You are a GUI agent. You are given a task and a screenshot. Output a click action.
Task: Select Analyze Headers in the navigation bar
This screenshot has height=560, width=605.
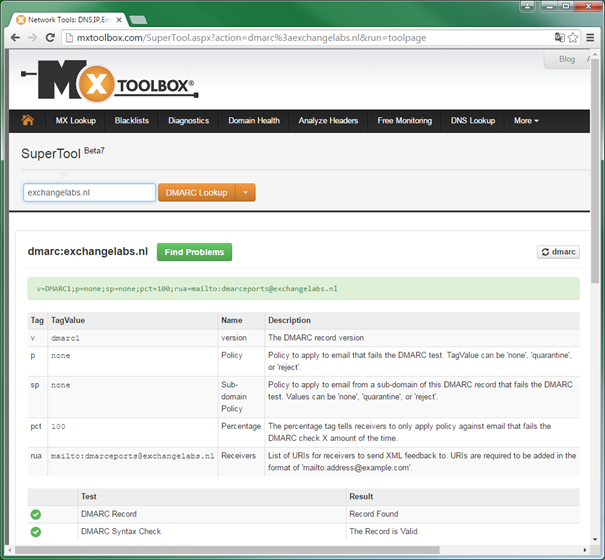pyautogui.click(x=328, y=121)
